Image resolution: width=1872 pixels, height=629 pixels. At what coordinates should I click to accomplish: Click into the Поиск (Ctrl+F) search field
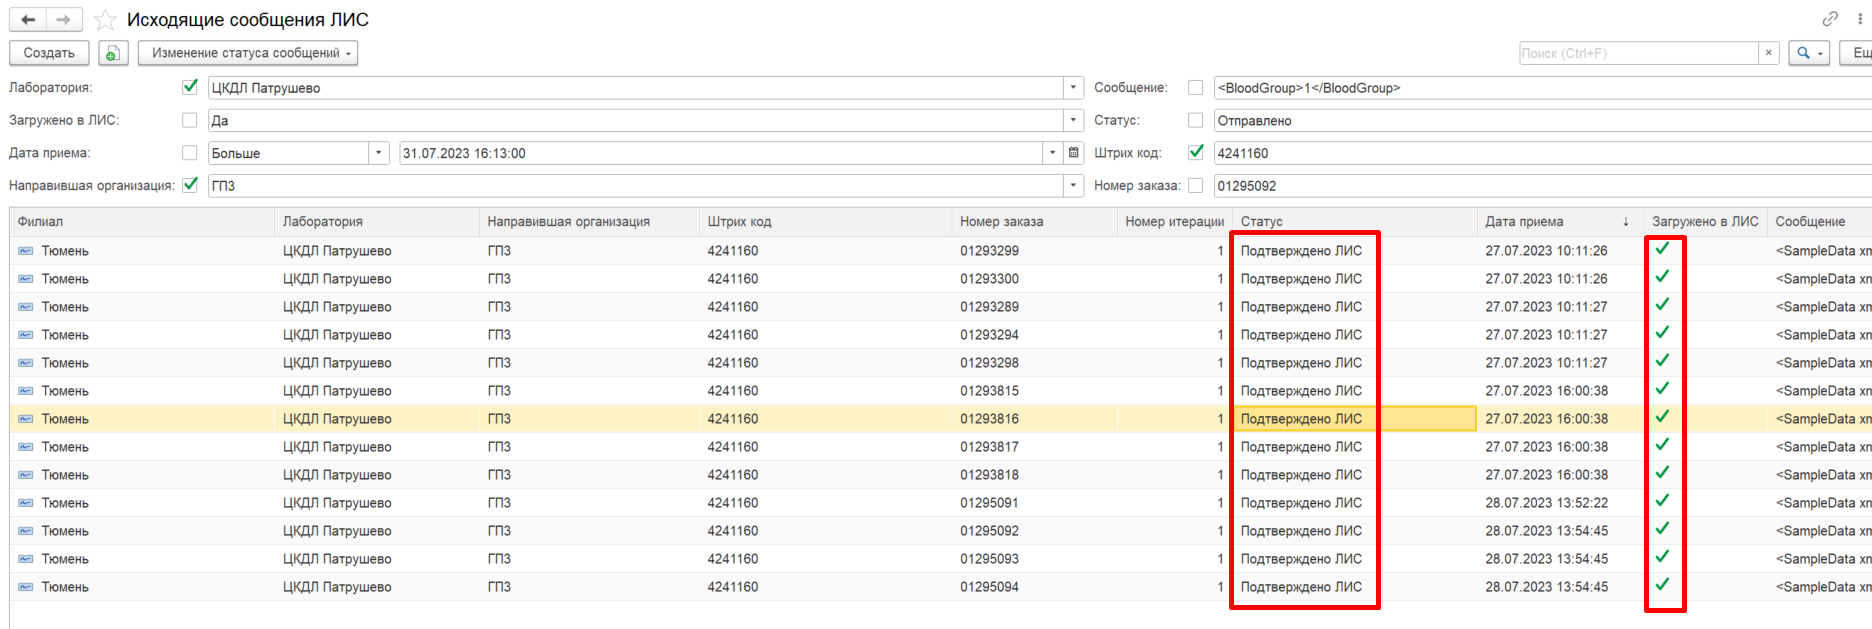[1637, 53]
